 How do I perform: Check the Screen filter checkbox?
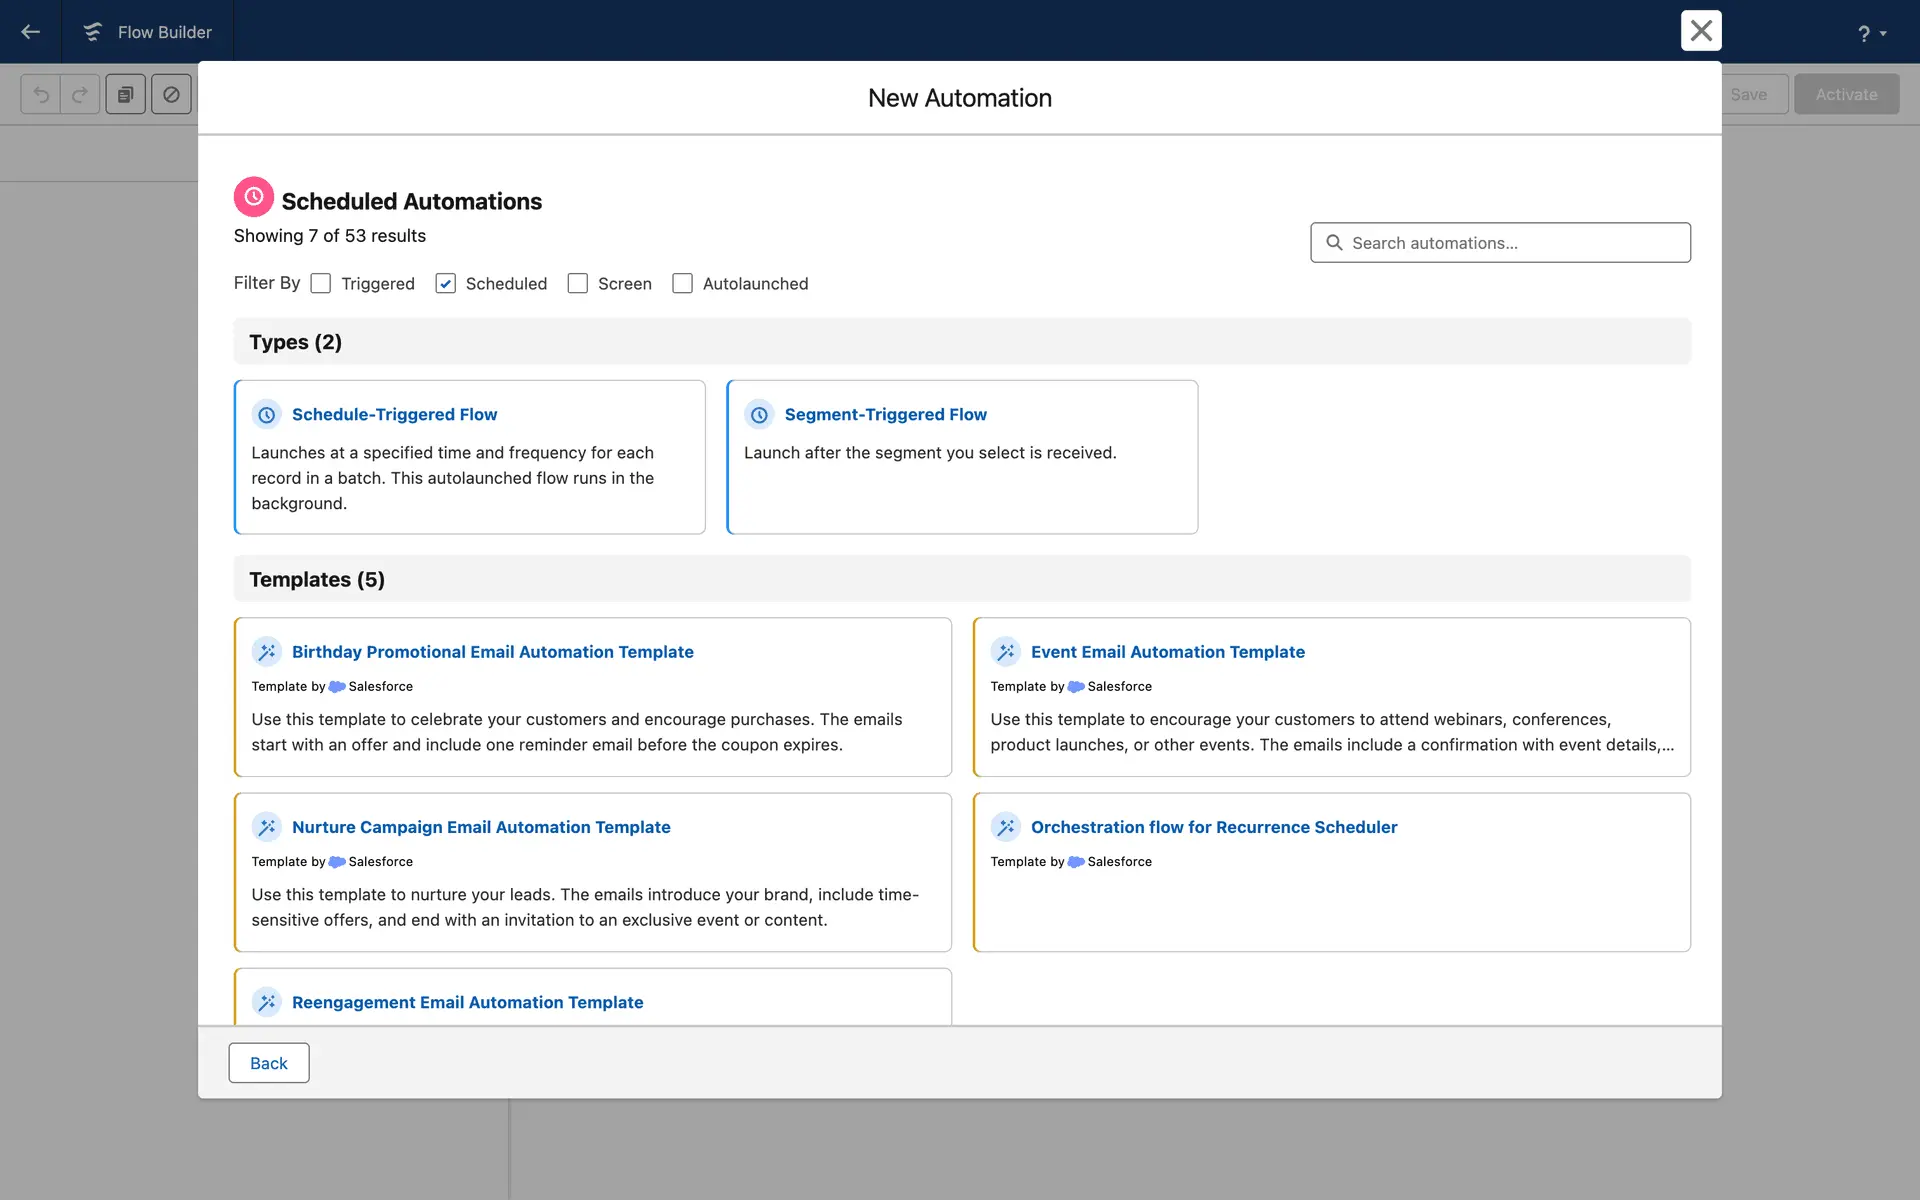pyautogui.click(x=578, y=284)
